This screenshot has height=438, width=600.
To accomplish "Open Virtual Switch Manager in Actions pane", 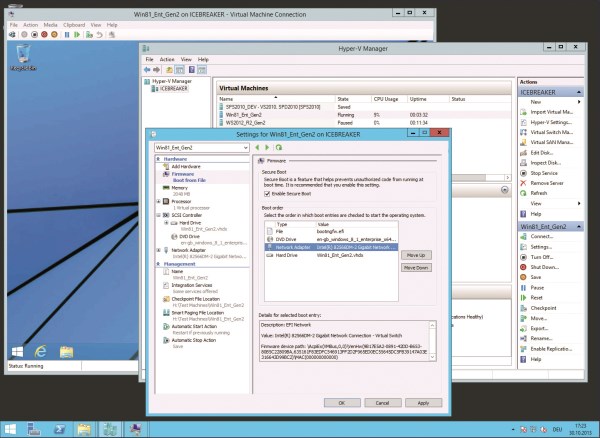I will [551, 132].
